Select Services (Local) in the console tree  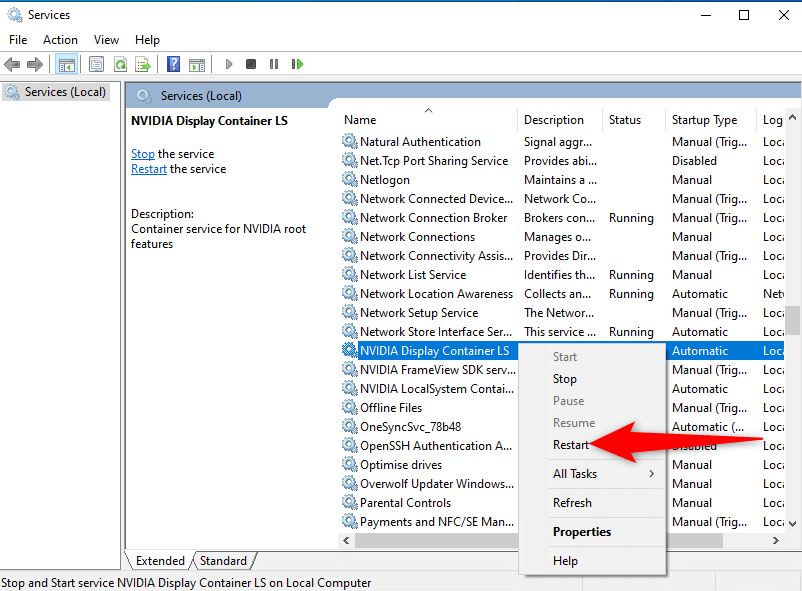[64, 92]
